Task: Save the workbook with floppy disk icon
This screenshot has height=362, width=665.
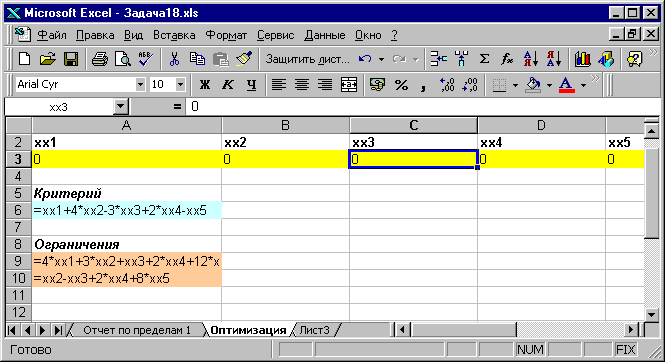Action: click(x=70, y=59)
